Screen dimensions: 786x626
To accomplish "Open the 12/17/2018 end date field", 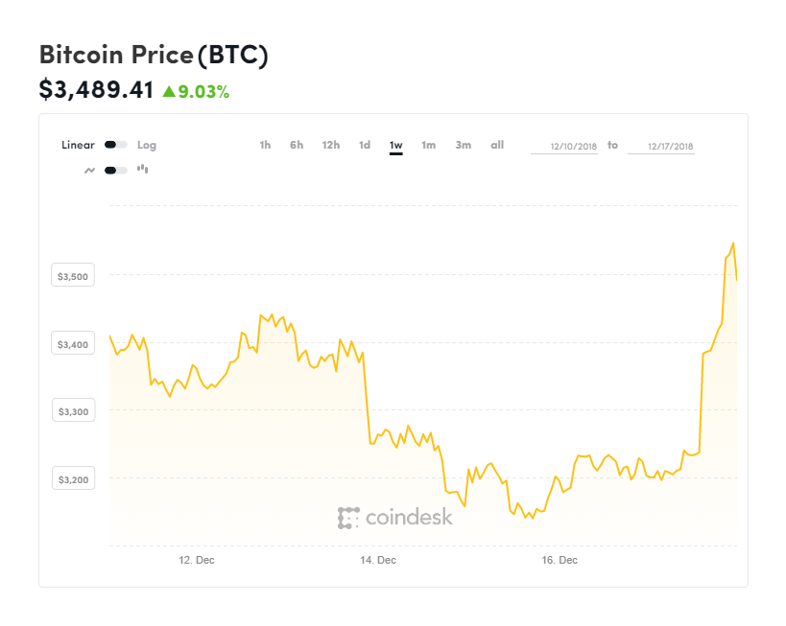I will click(x=661, y=146).
